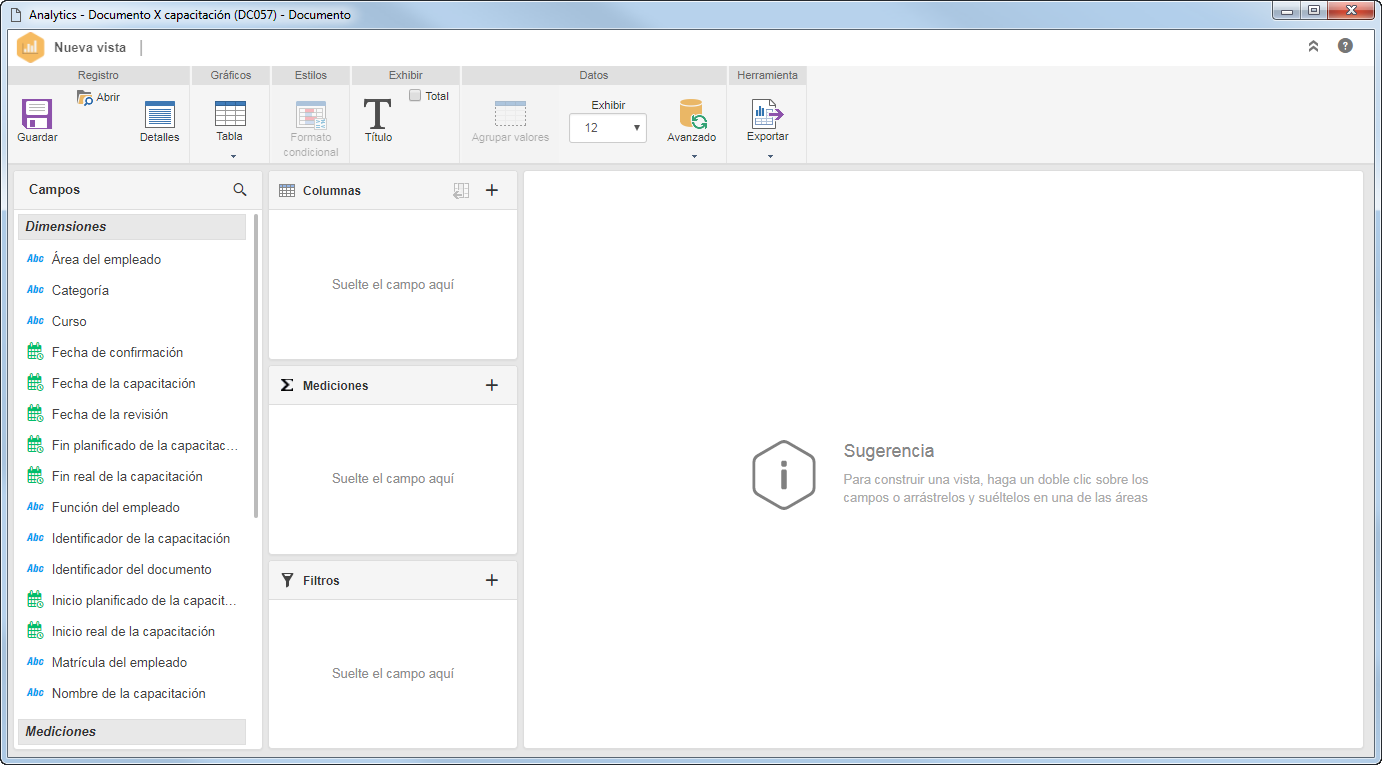Click the table grid icon beside Columnas
1382x765 pixels.
[286, 190]
